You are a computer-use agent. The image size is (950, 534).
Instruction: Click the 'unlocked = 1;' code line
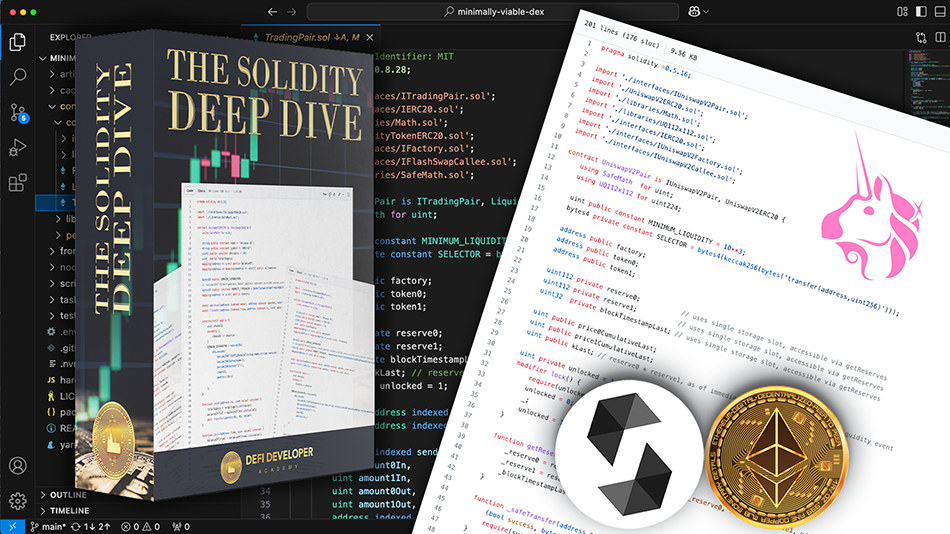click(x=414, y=386)
